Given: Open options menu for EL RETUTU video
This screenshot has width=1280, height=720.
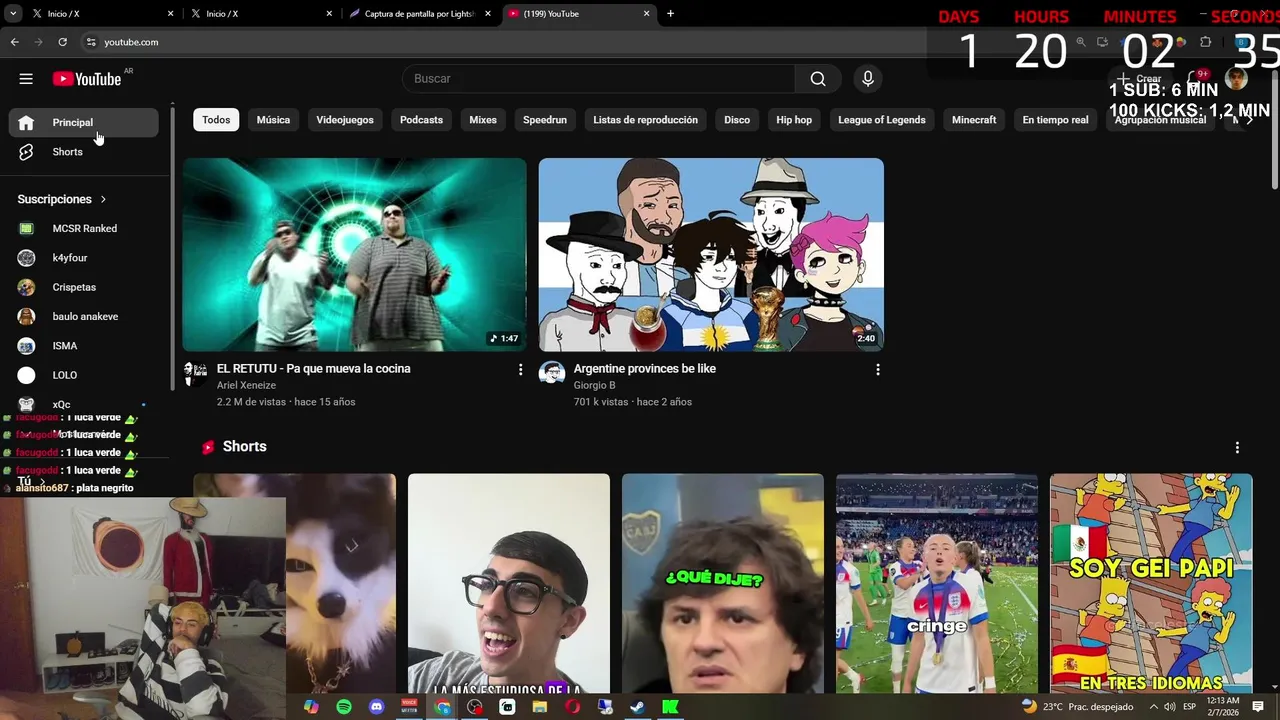Looking at the screenshot, I should pyautogui.click(x=520, y=370).
